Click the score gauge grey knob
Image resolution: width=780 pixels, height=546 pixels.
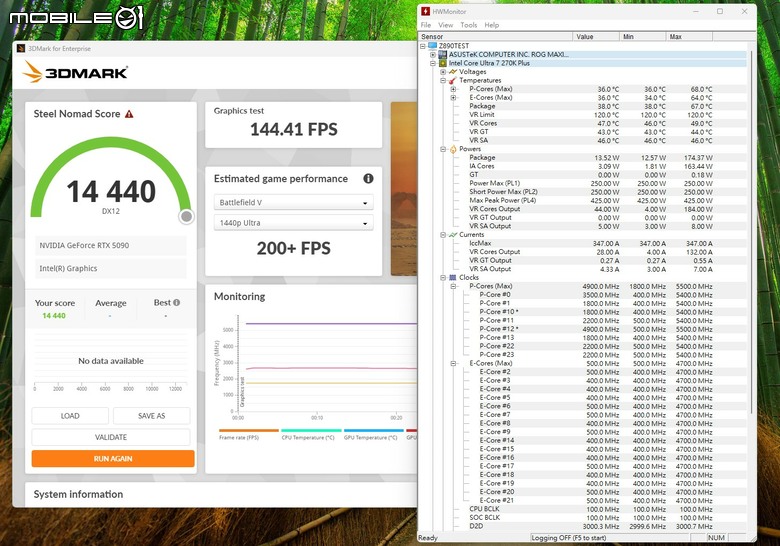pos(187,216)
